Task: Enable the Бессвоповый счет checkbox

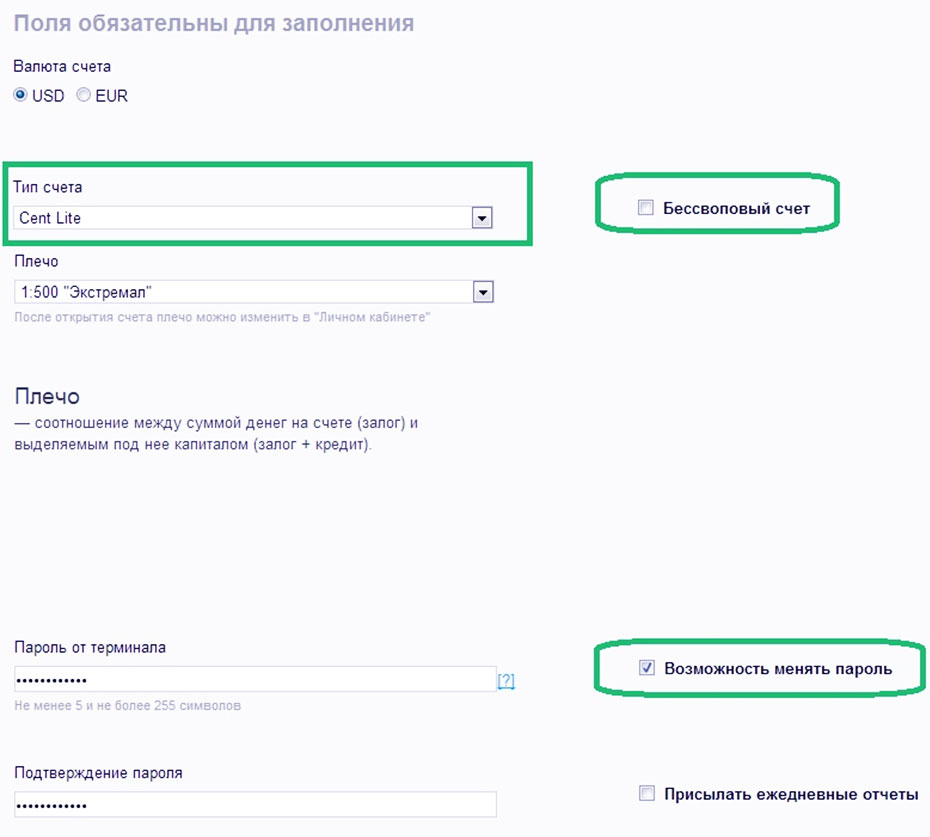Action: [646, 208]
